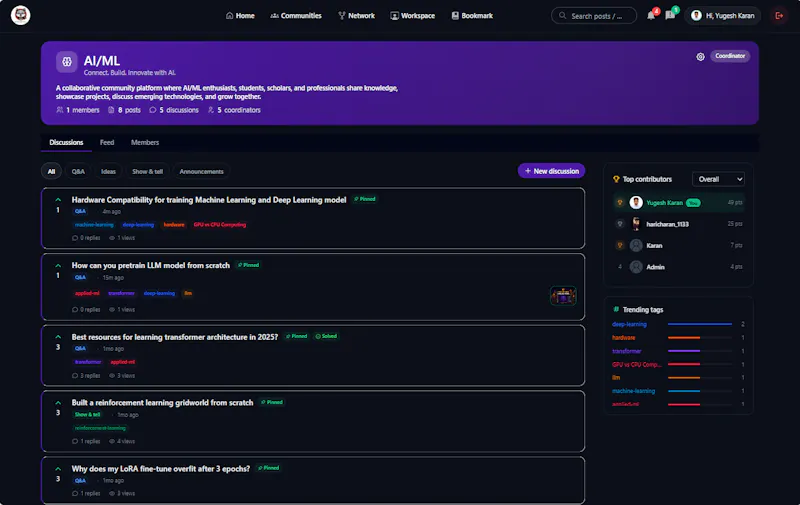Screen dimensions: 800x505
Task: Filter discussions by Announcements
Action: (x=202, y=171)
